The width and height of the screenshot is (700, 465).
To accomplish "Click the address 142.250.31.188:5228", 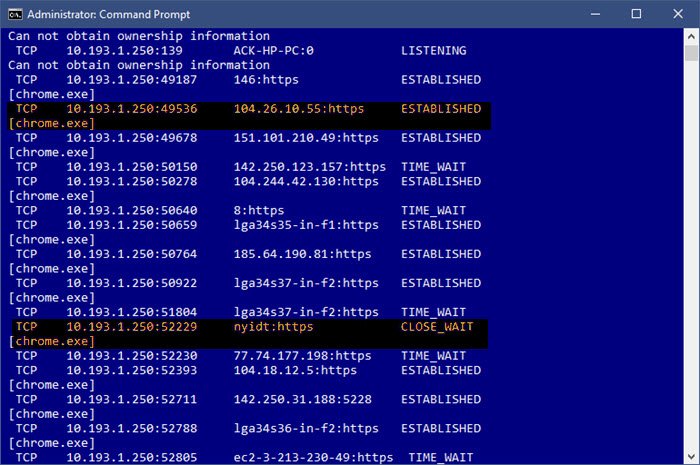I will [302, 399].
